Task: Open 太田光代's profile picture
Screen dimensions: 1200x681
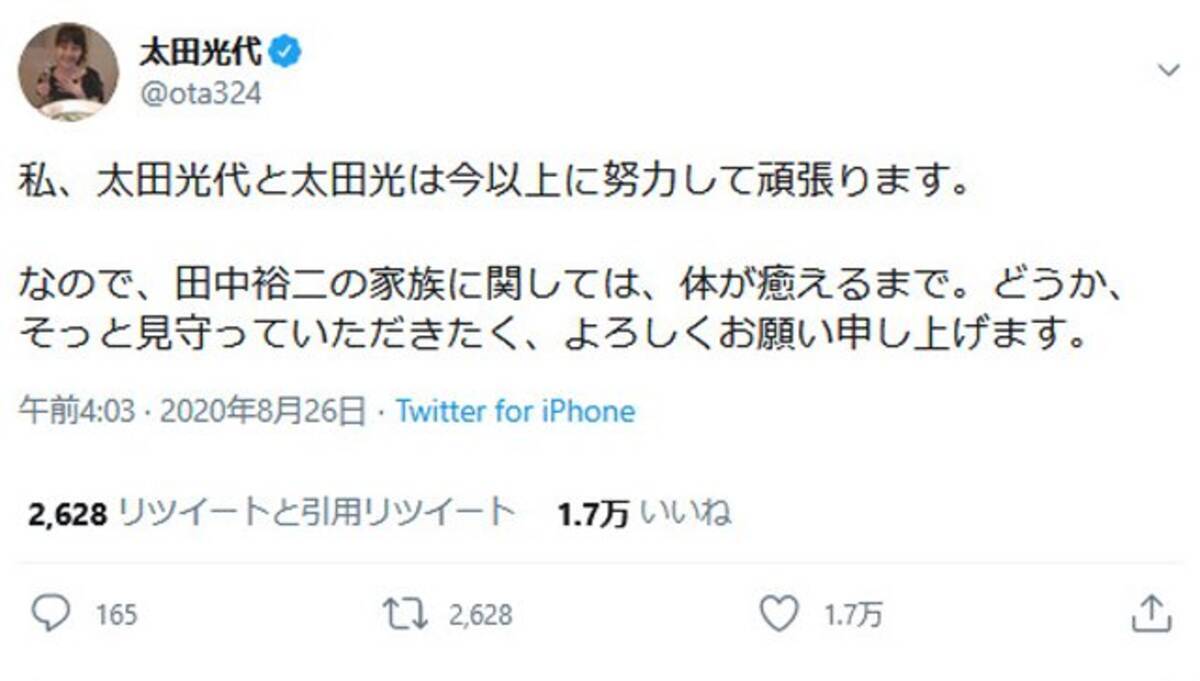Action: (68, 70)
